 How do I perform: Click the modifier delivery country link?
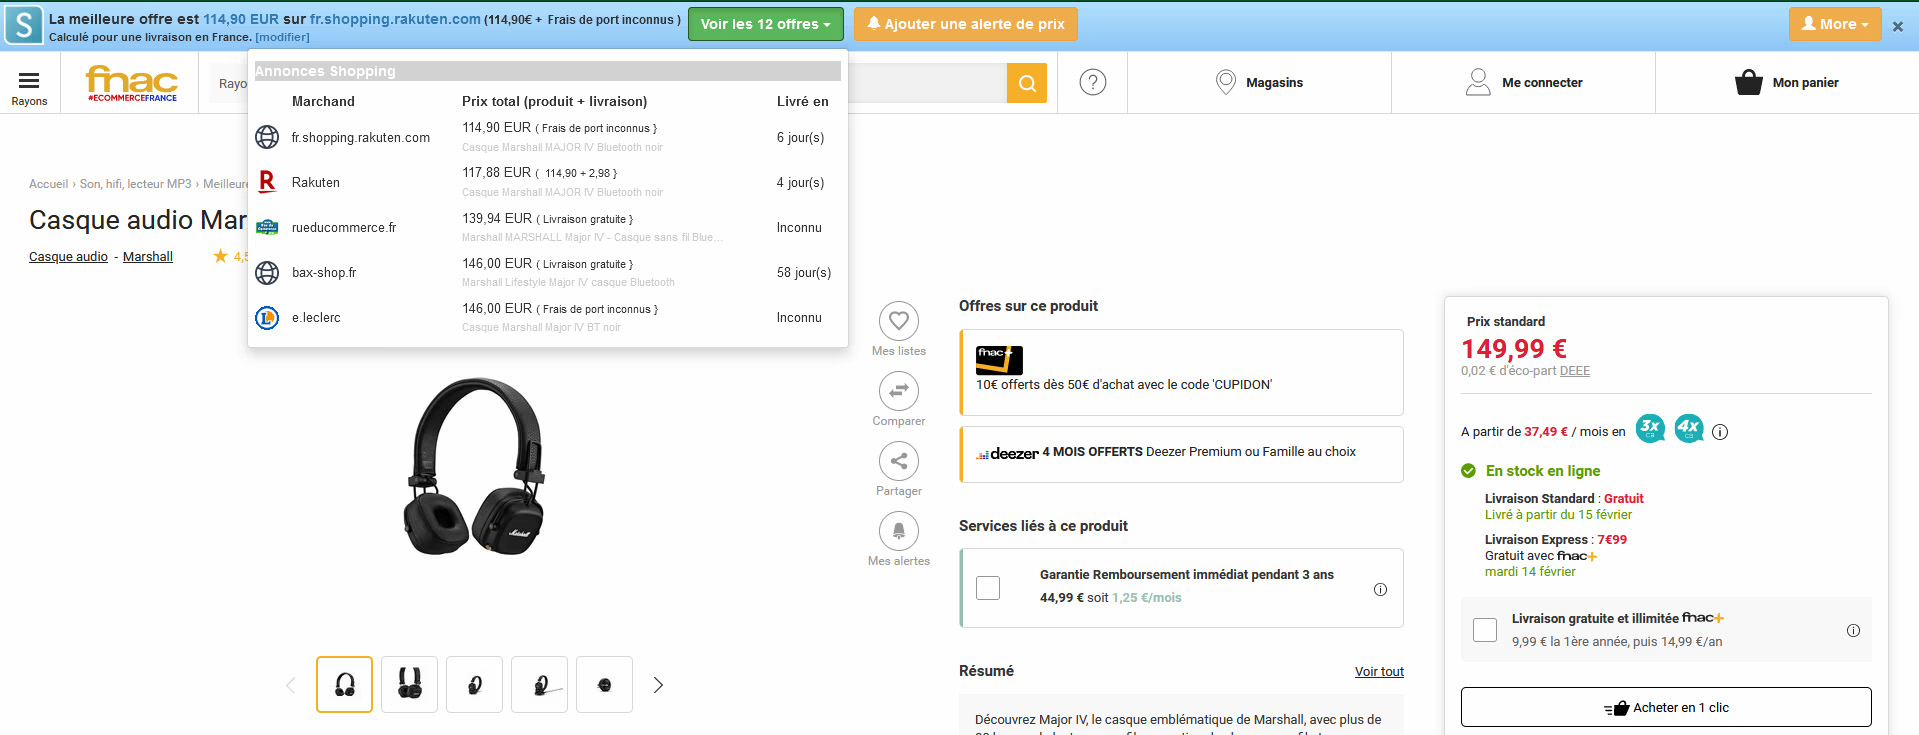click(282, 37)
